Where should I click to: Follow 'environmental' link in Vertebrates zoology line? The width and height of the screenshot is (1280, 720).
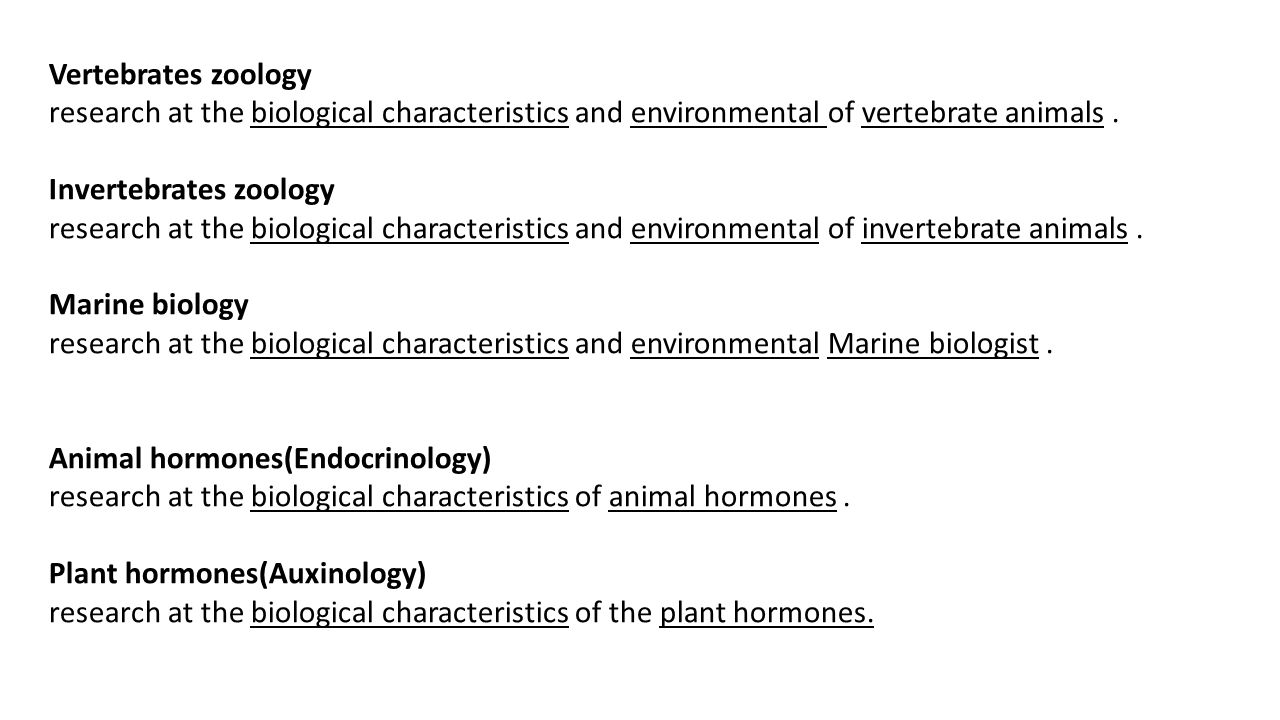[x=728, y=114]
